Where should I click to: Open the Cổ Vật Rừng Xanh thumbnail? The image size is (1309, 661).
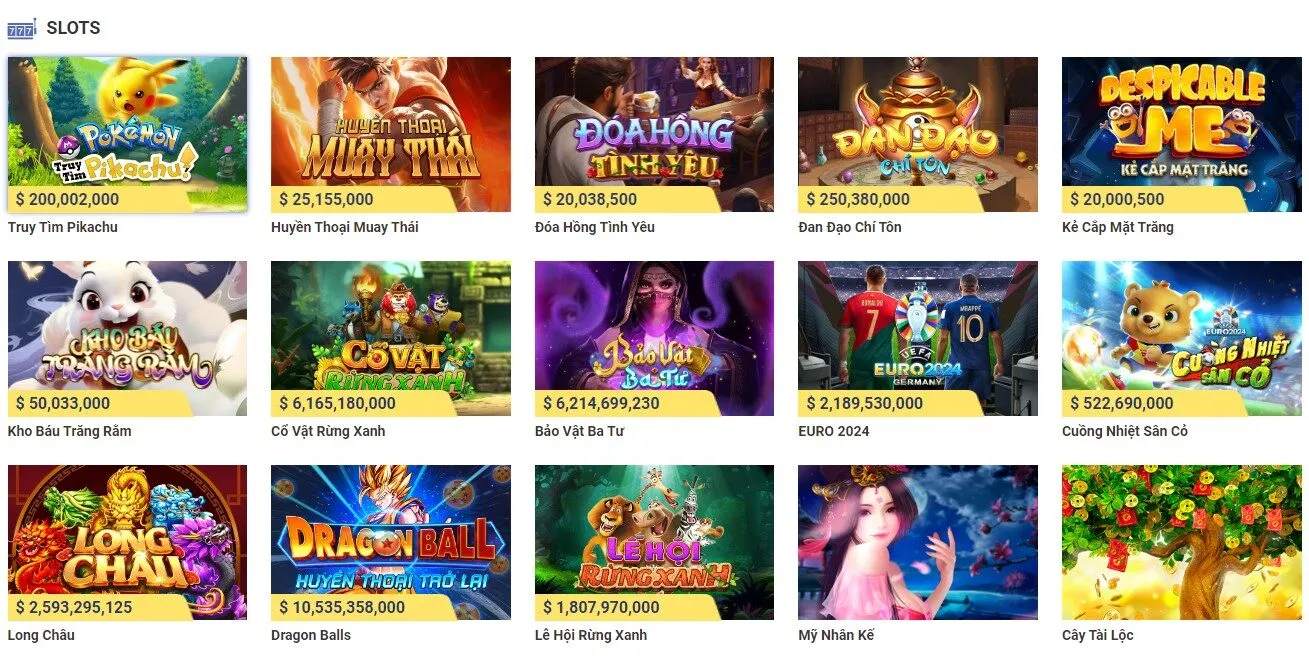(390, 330)
